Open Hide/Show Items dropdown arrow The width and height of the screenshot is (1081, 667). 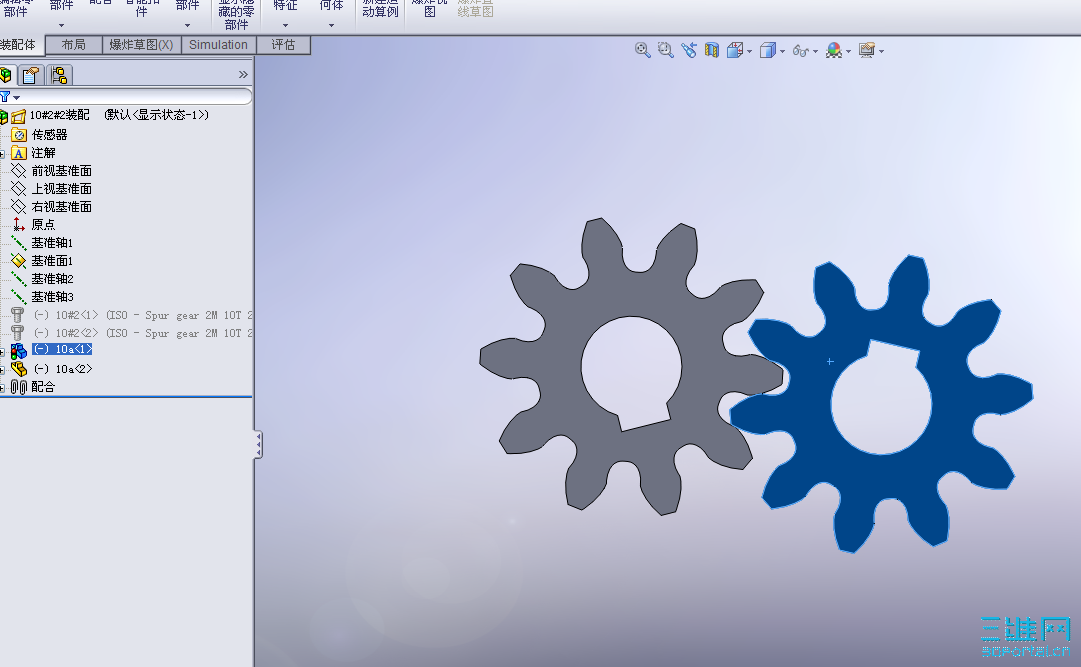pos(816,52)
